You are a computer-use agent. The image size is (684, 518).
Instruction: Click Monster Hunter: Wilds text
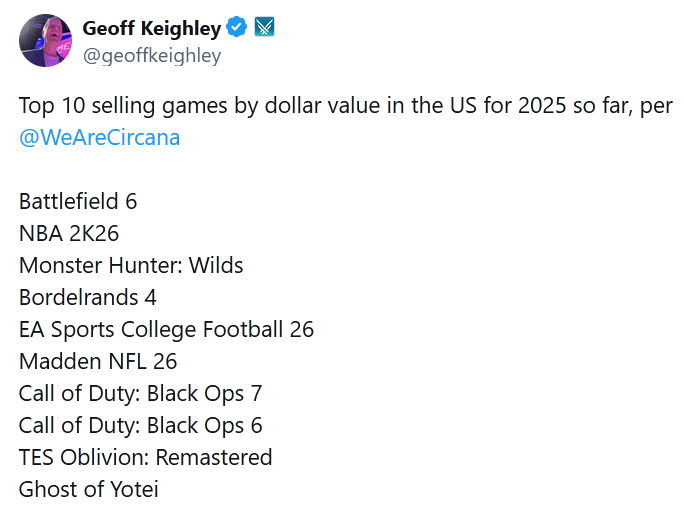[131, 265]
